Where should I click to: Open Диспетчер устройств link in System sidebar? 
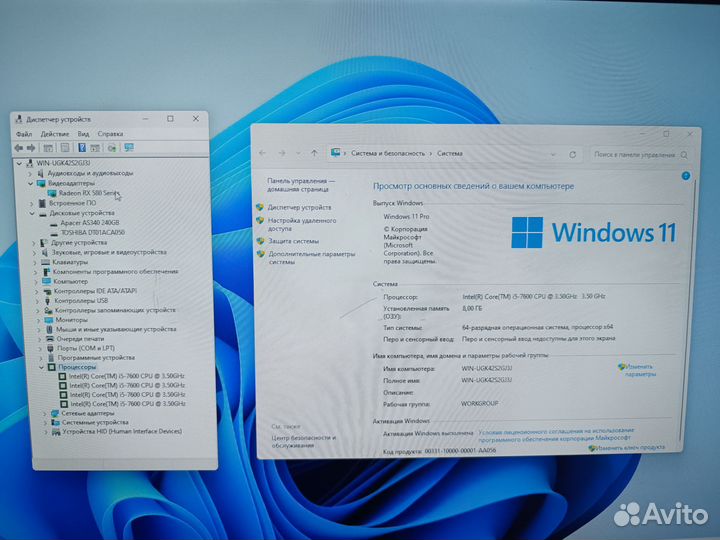click(x=299, y=208)
